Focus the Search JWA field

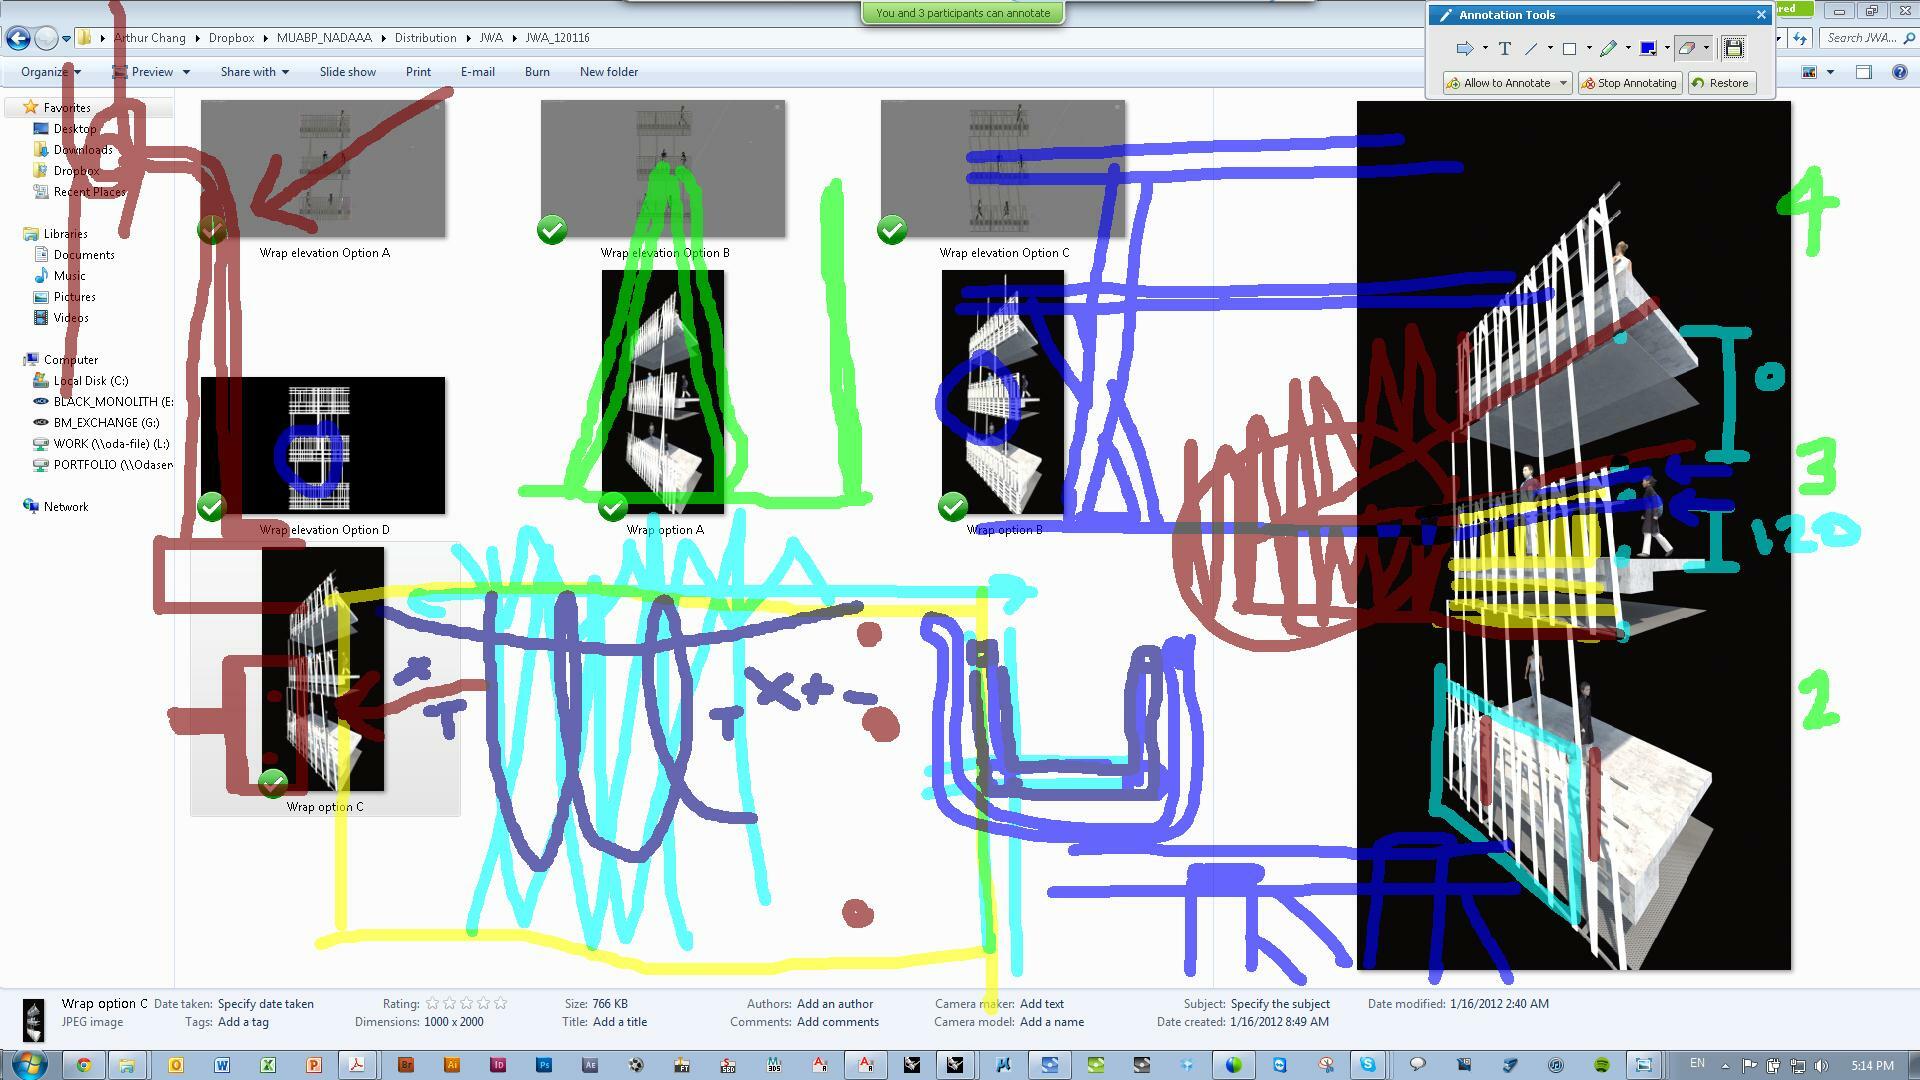tap(1866, 38)
